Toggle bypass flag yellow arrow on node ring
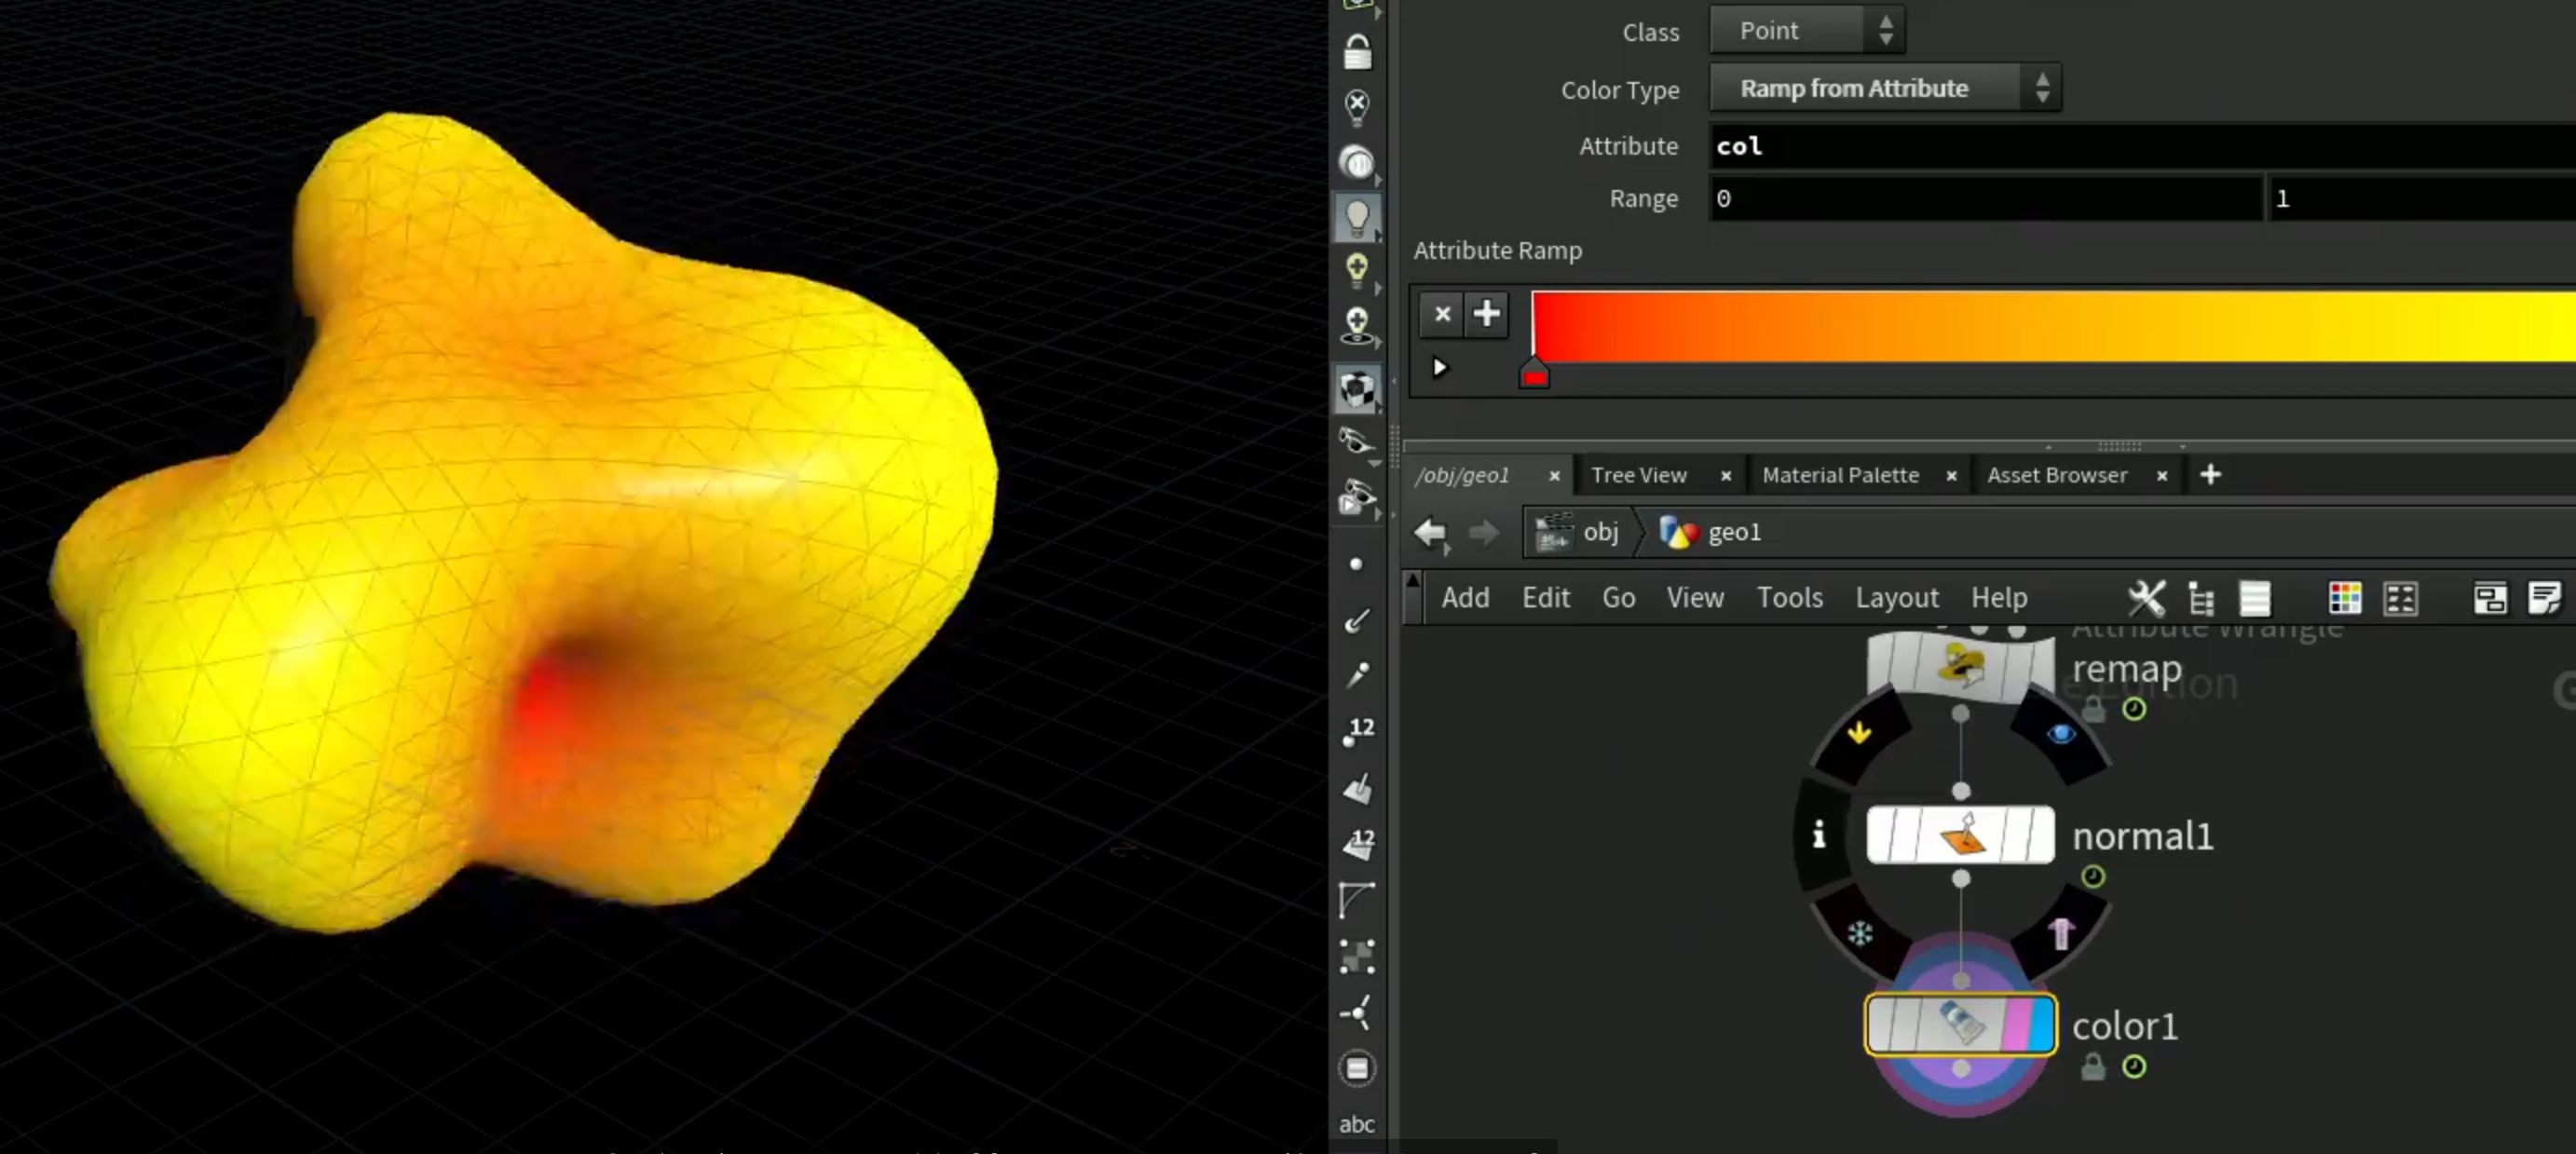This screenshot has width=2576, height=1154. pos(1859,733)
